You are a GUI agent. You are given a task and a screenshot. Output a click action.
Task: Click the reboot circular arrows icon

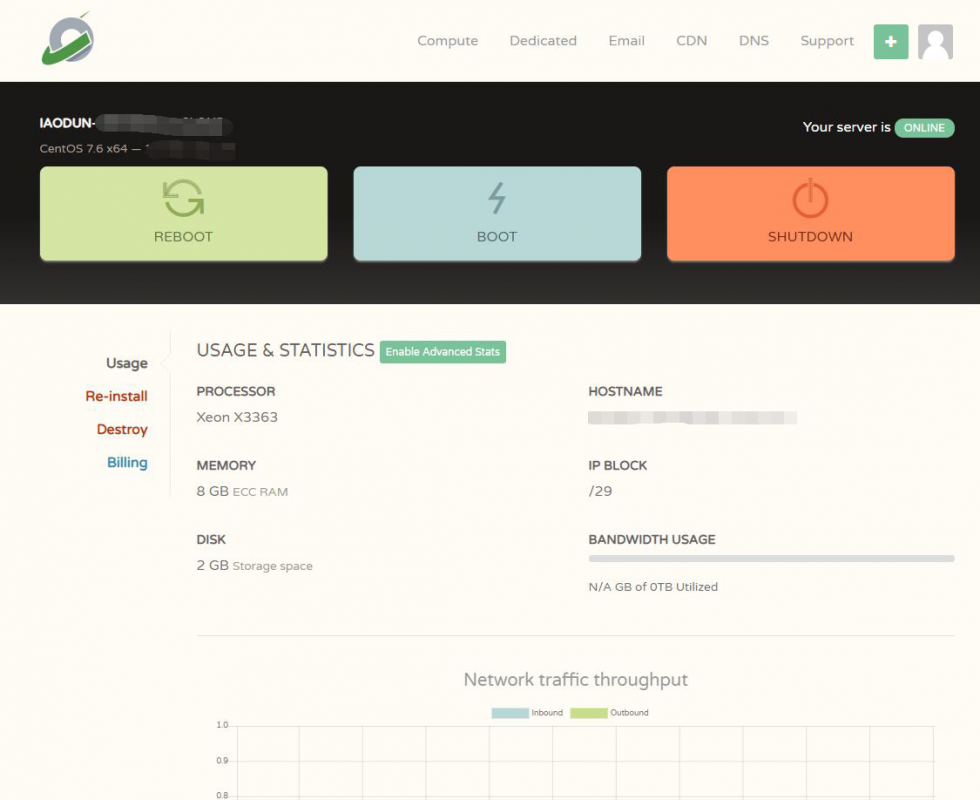pos(183,198)
